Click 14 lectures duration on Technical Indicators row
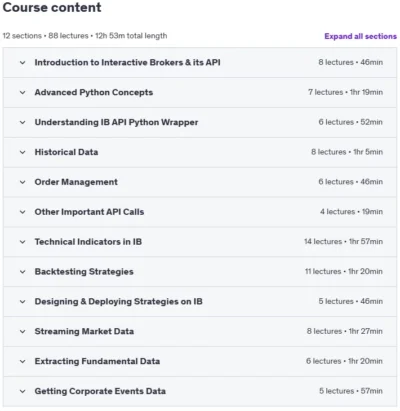Viewport: 400px width, 411px height. coord(343,242)
